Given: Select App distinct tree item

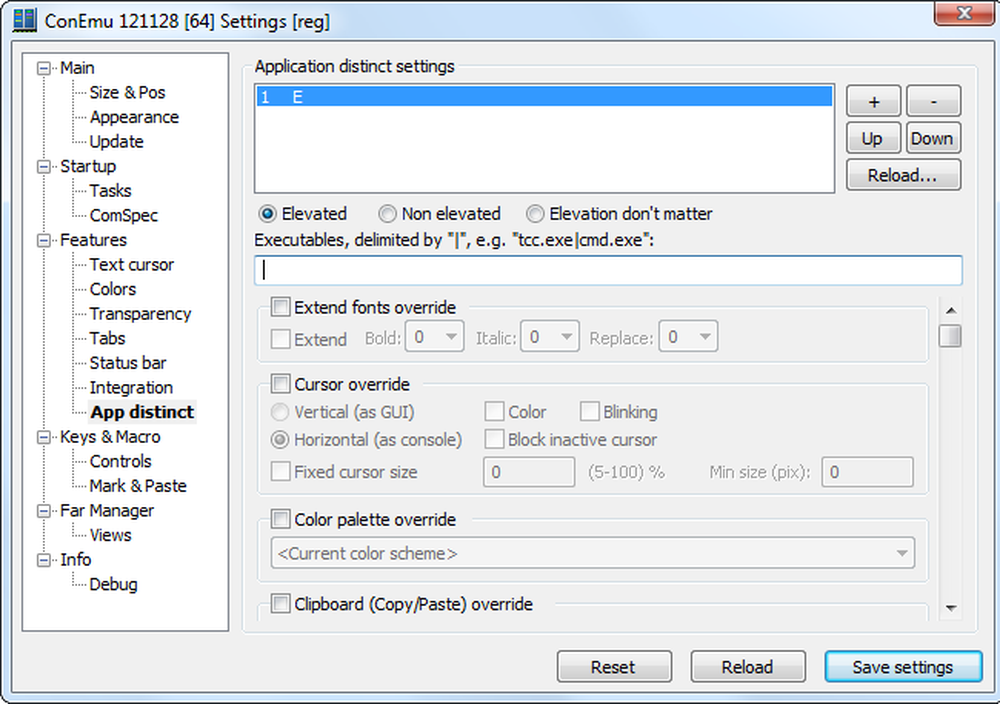Looking at the screenshot, I should (x=142, y=412).
